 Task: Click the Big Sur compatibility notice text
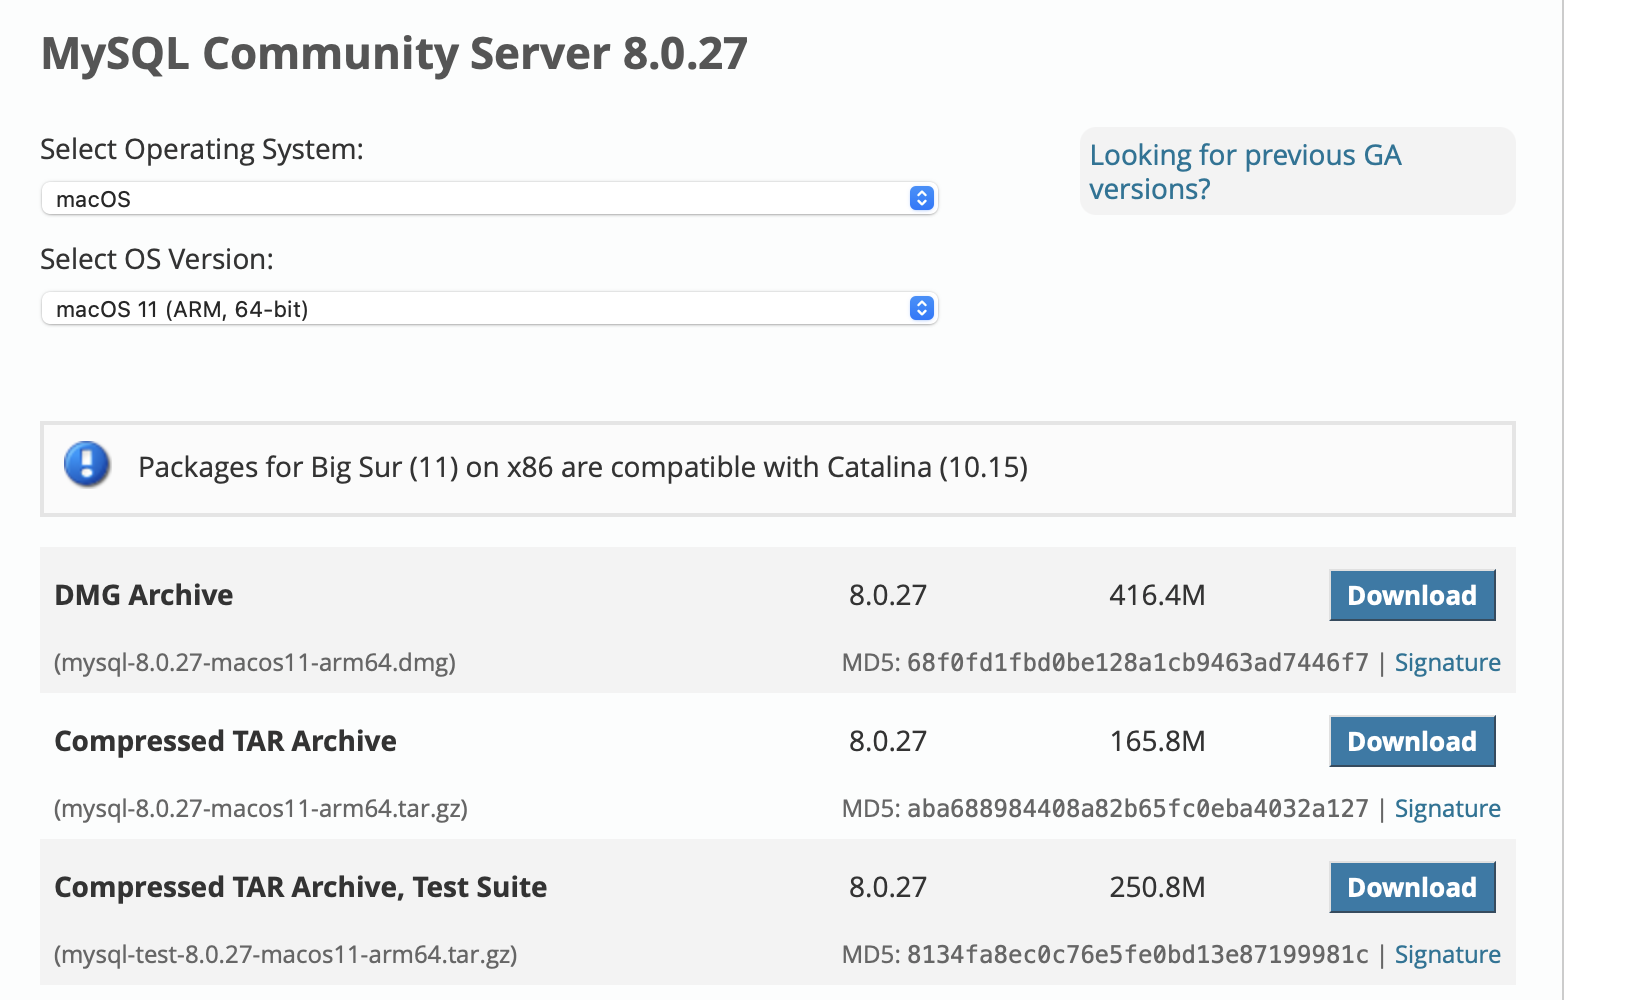tap(583, 467)
